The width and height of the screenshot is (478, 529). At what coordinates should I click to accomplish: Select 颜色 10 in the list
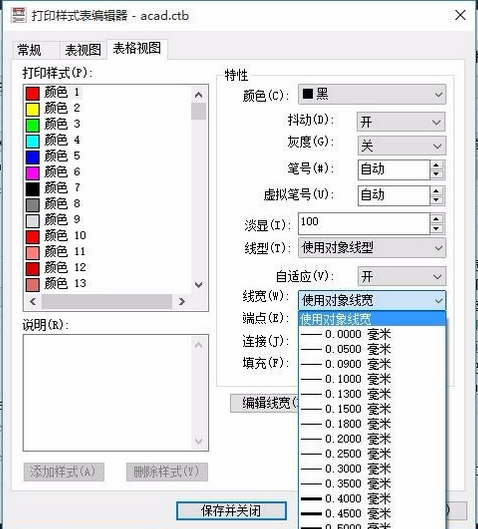(108, 235)
